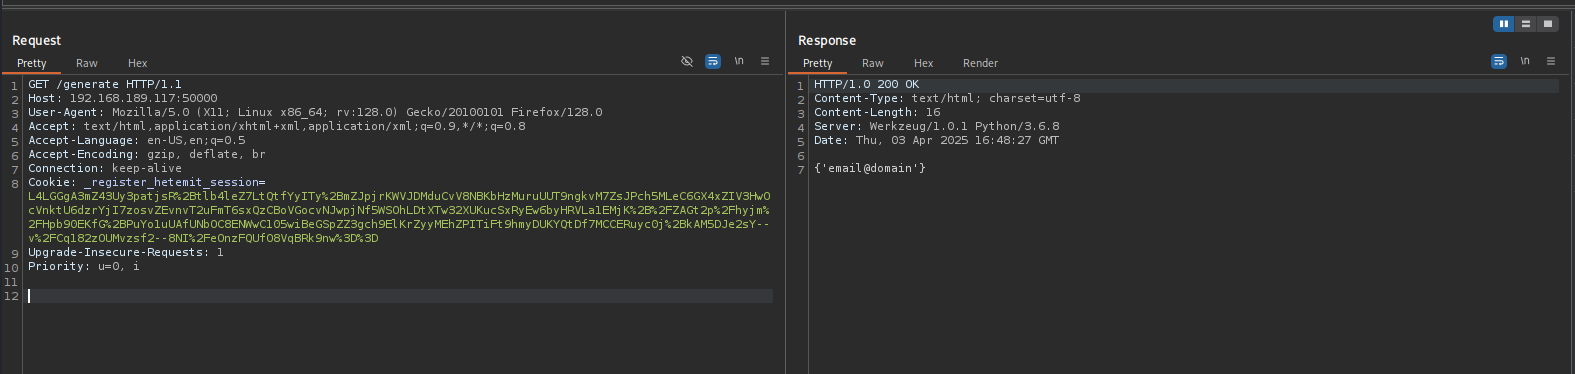Click the 'Upgrade-Insecure-Requests: 1' header line
Screen dimensions: 1575x374
click(x=126, y=252)
